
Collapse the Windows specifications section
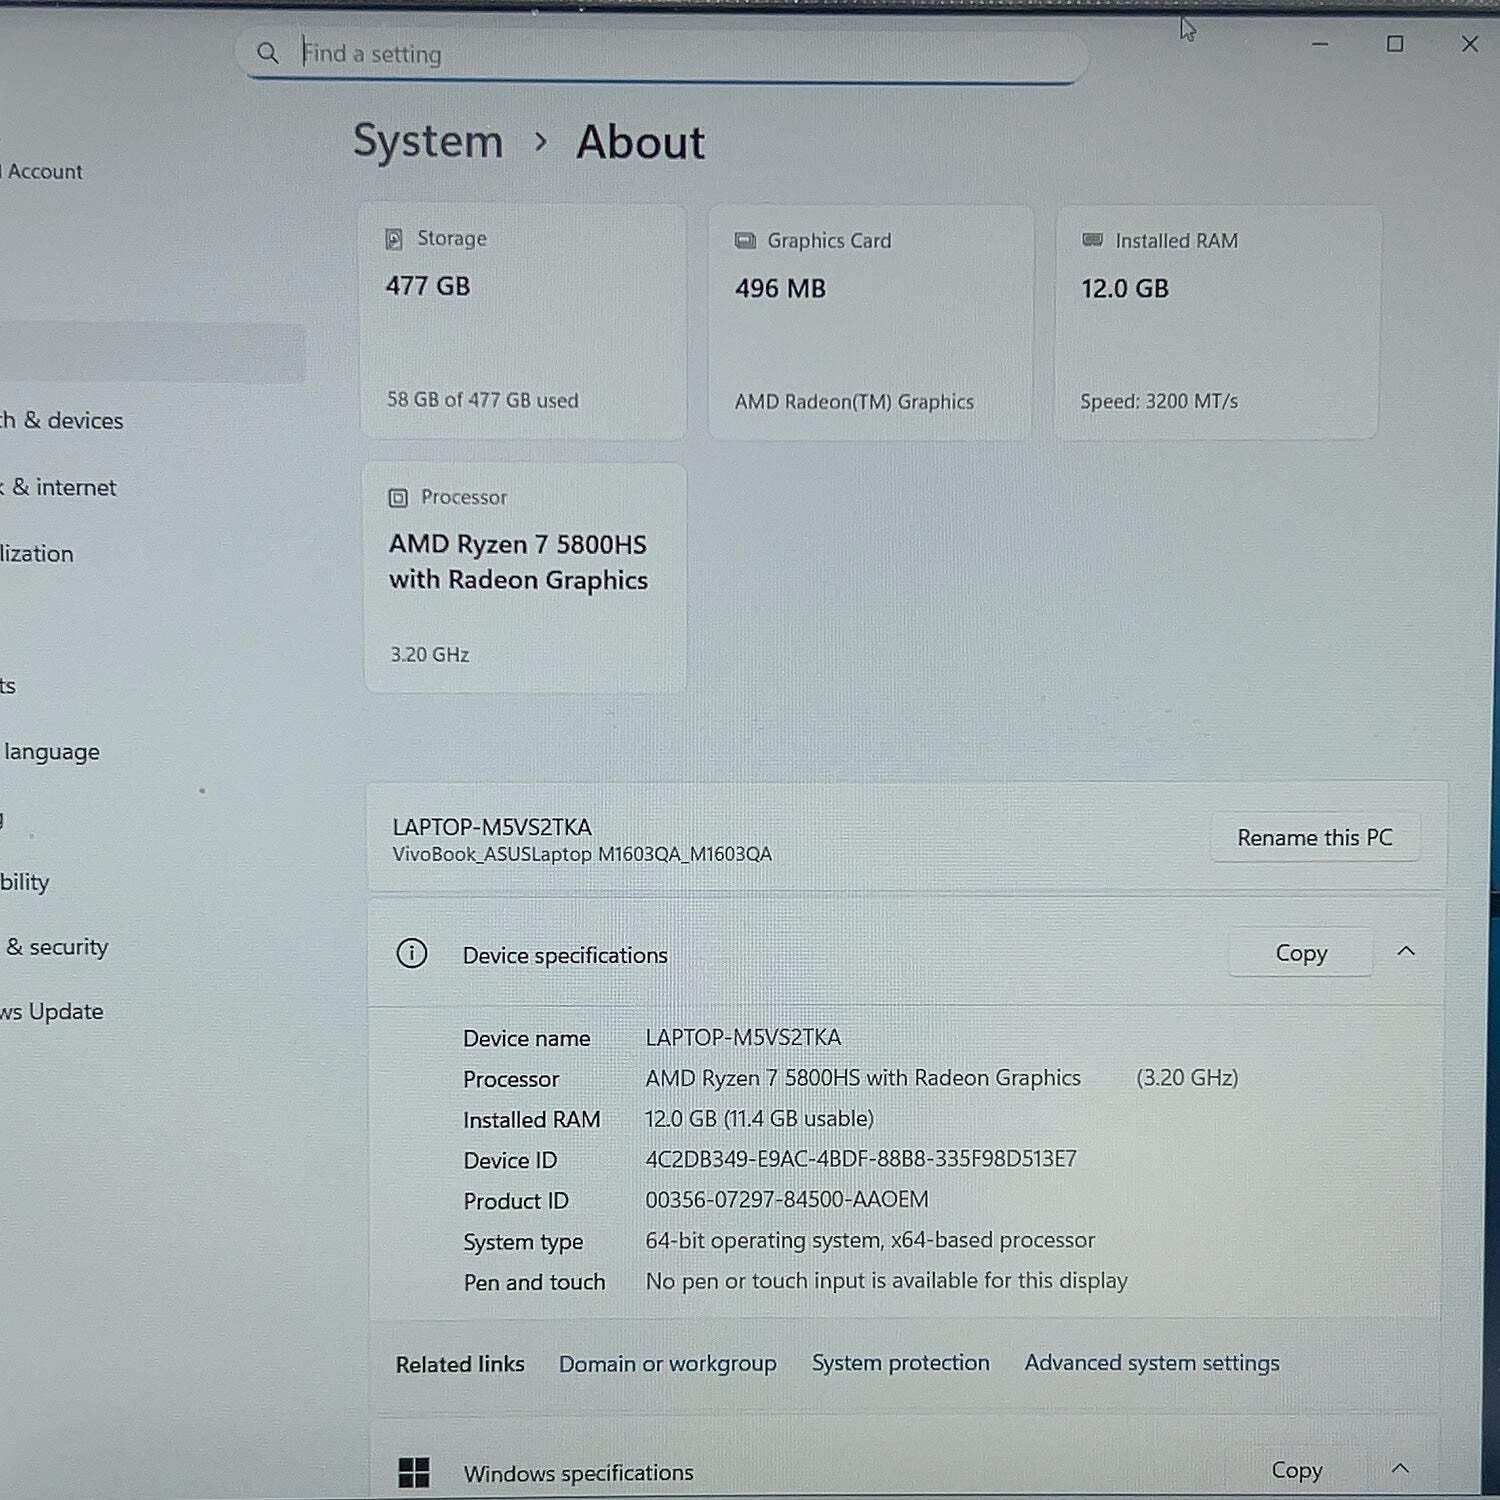pyautogui.click(x=1400, y=1468)
